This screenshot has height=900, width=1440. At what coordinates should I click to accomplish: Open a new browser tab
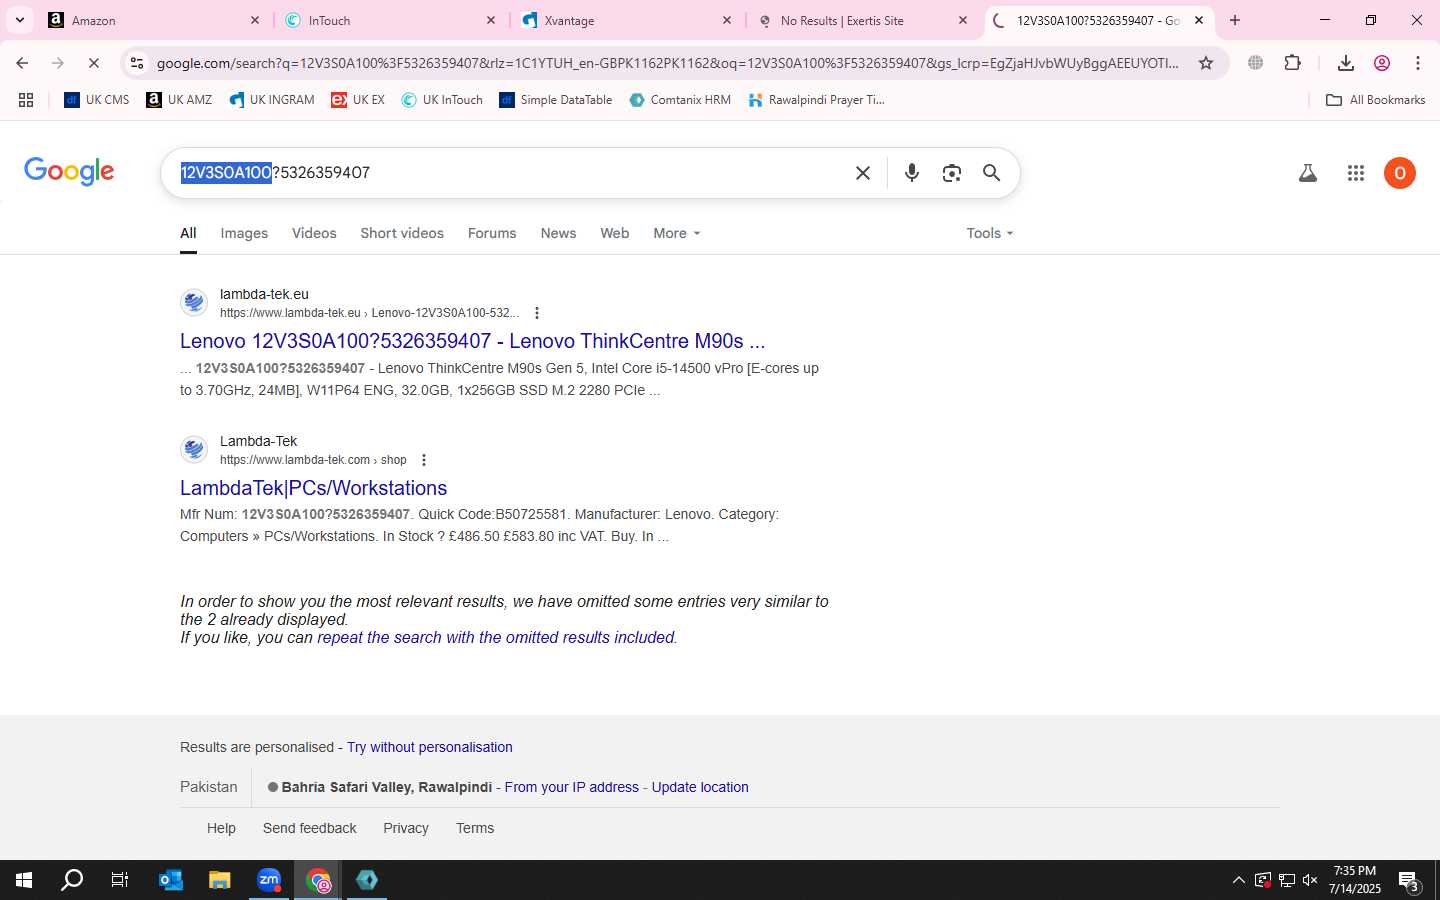click(1235, 20)
